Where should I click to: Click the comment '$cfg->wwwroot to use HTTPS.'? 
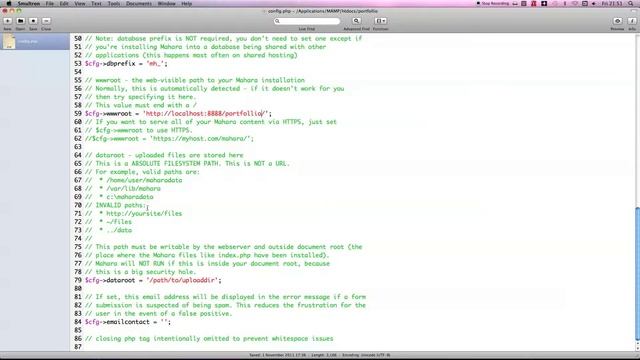[x=139, y=130]
